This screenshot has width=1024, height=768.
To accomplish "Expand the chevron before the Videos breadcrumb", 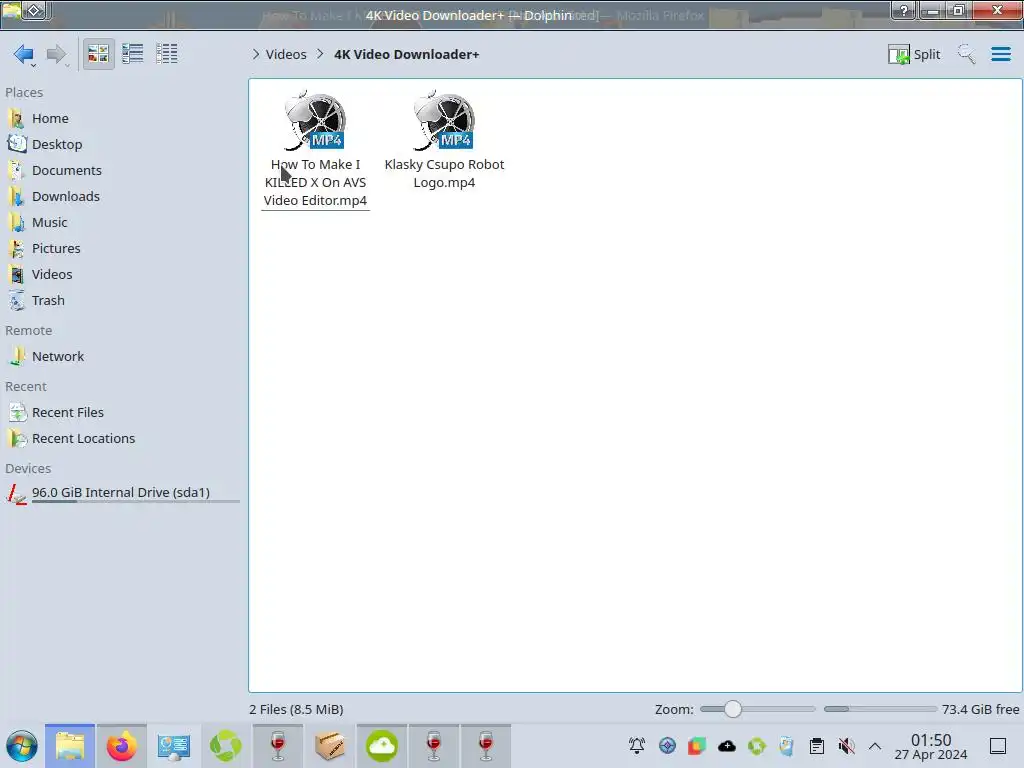I will (x=255, y=54).
